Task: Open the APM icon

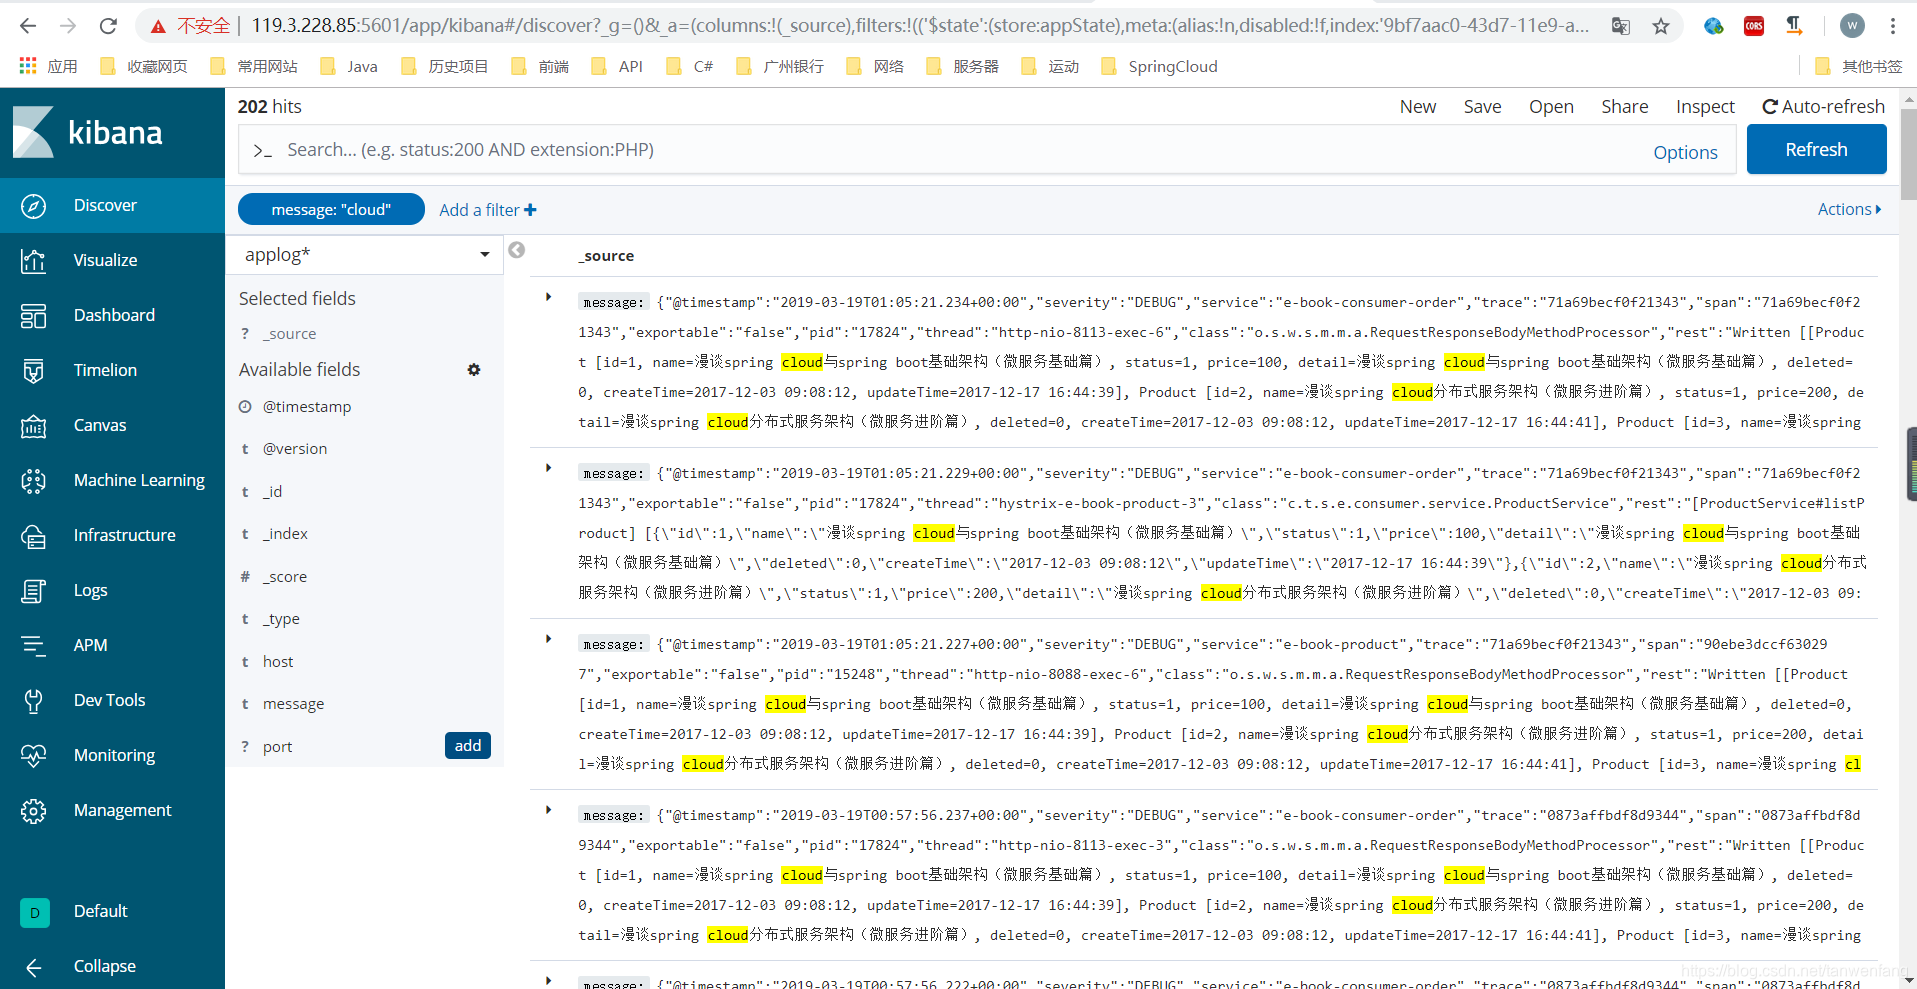Action: click(33, 646)
